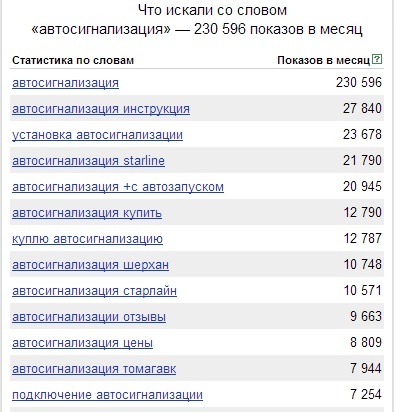Click the help icon beside Показов в месяц

377,60
